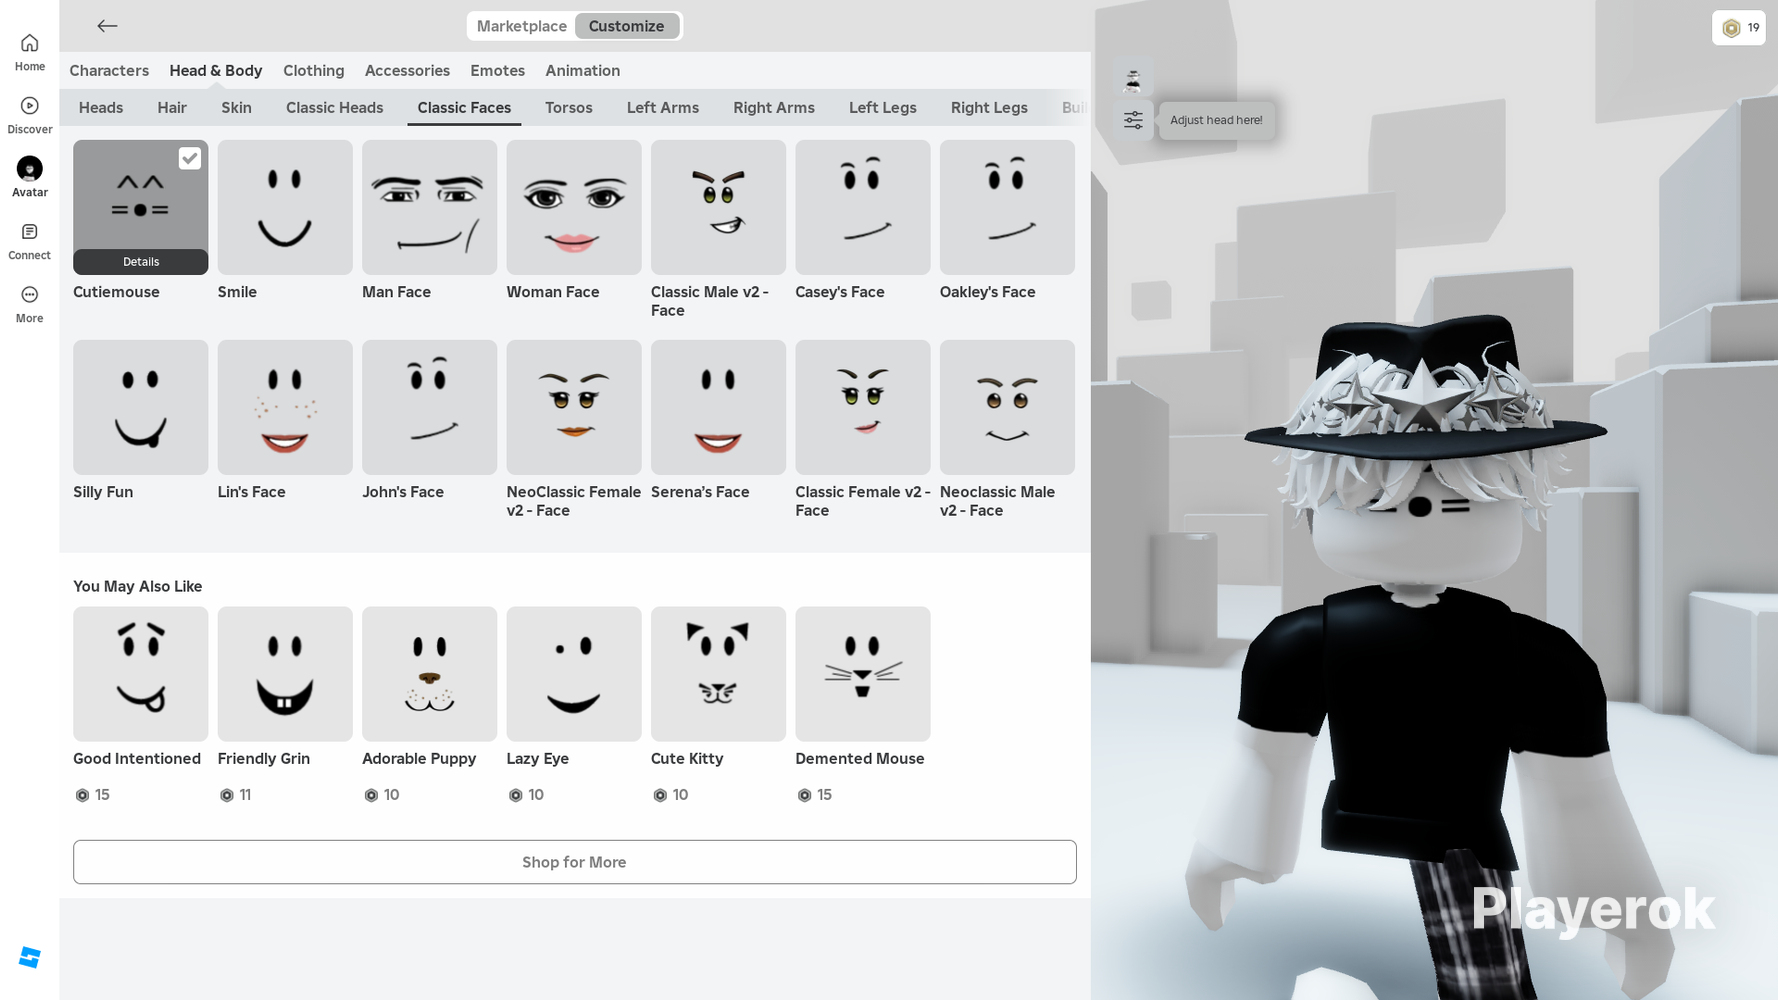Viewport: 1778px width, 1000px height.
Task: Switch to the Skin subtab
Action: coord(236,107)
